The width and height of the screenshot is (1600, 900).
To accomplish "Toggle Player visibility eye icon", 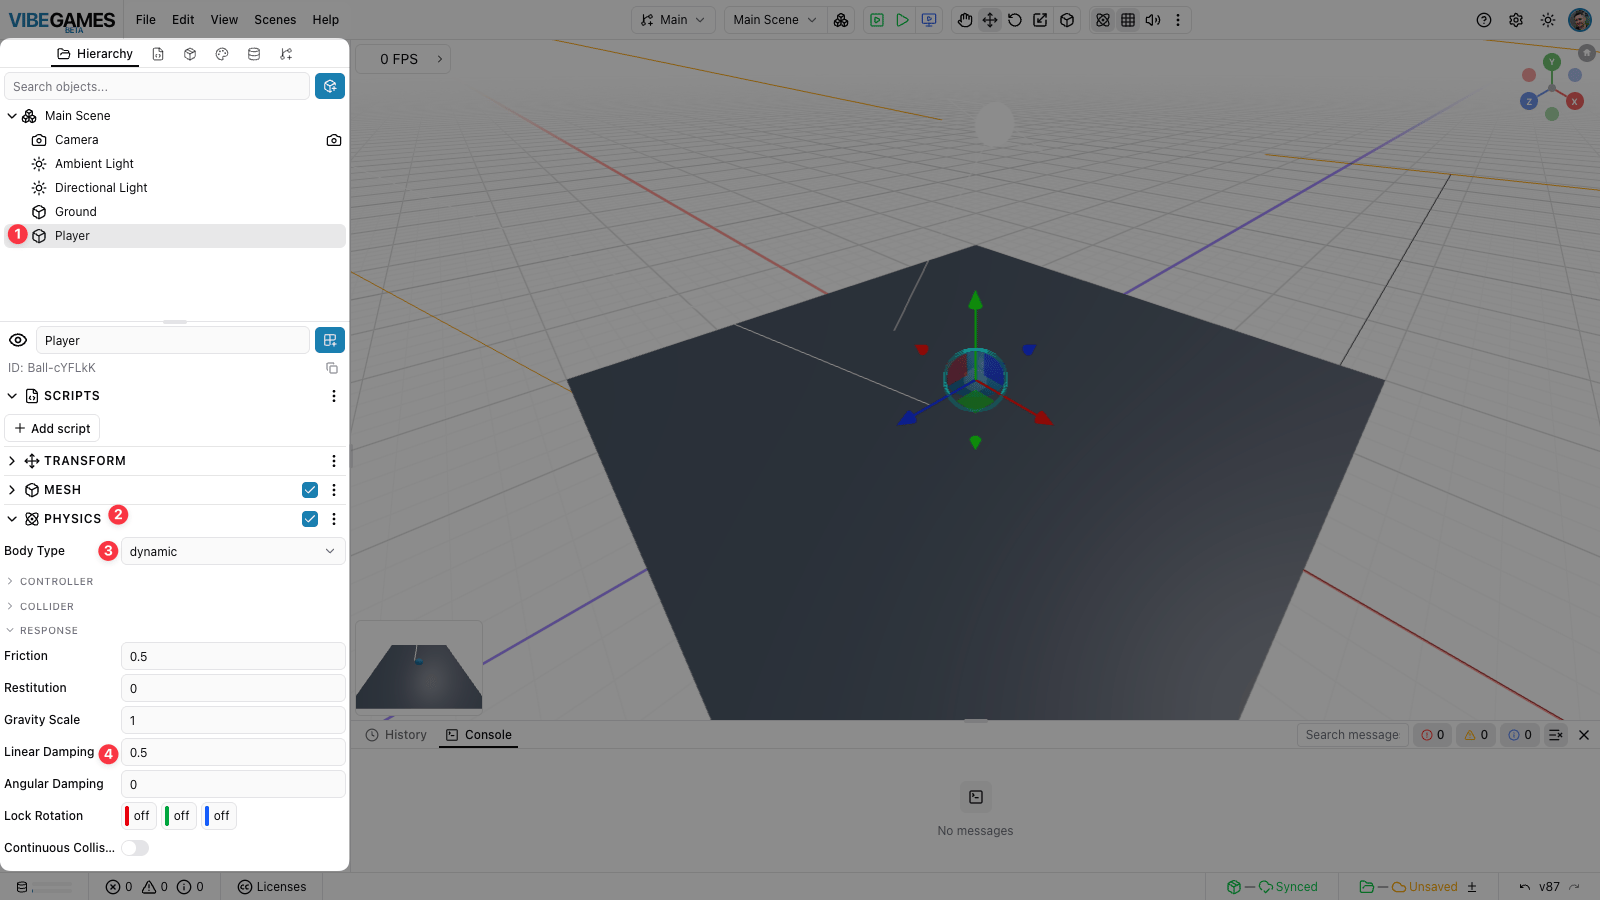I will point(18,340).
